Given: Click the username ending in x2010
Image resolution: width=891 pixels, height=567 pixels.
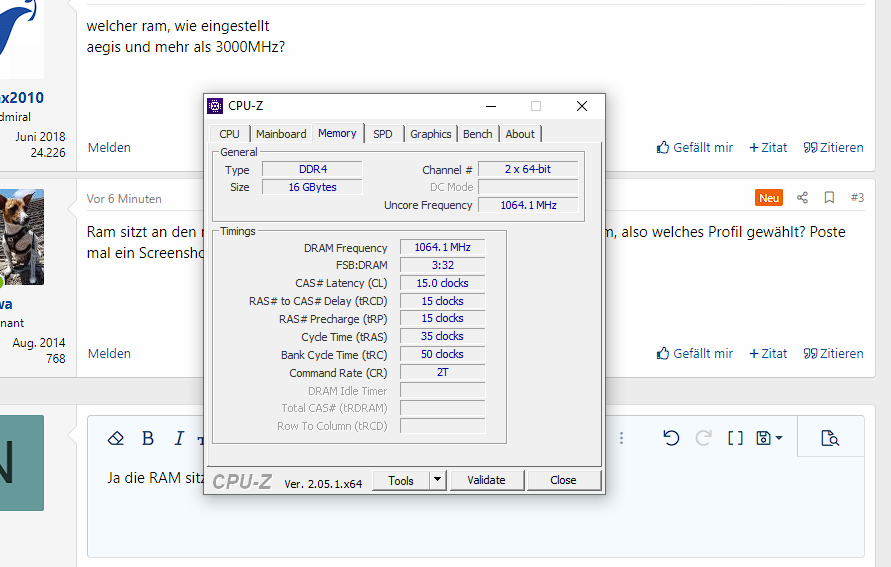Looking at the screenshot, I should pyautogui.click(x=22, y=98).
